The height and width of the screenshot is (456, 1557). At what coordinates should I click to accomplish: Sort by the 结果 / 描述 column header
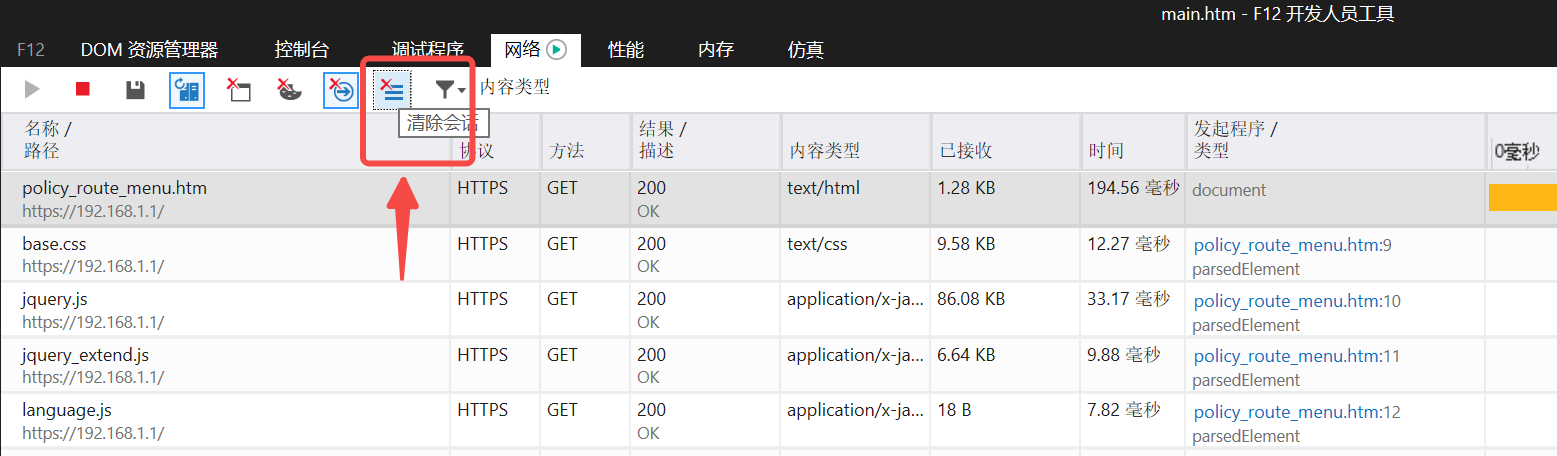tap(705, 141)
